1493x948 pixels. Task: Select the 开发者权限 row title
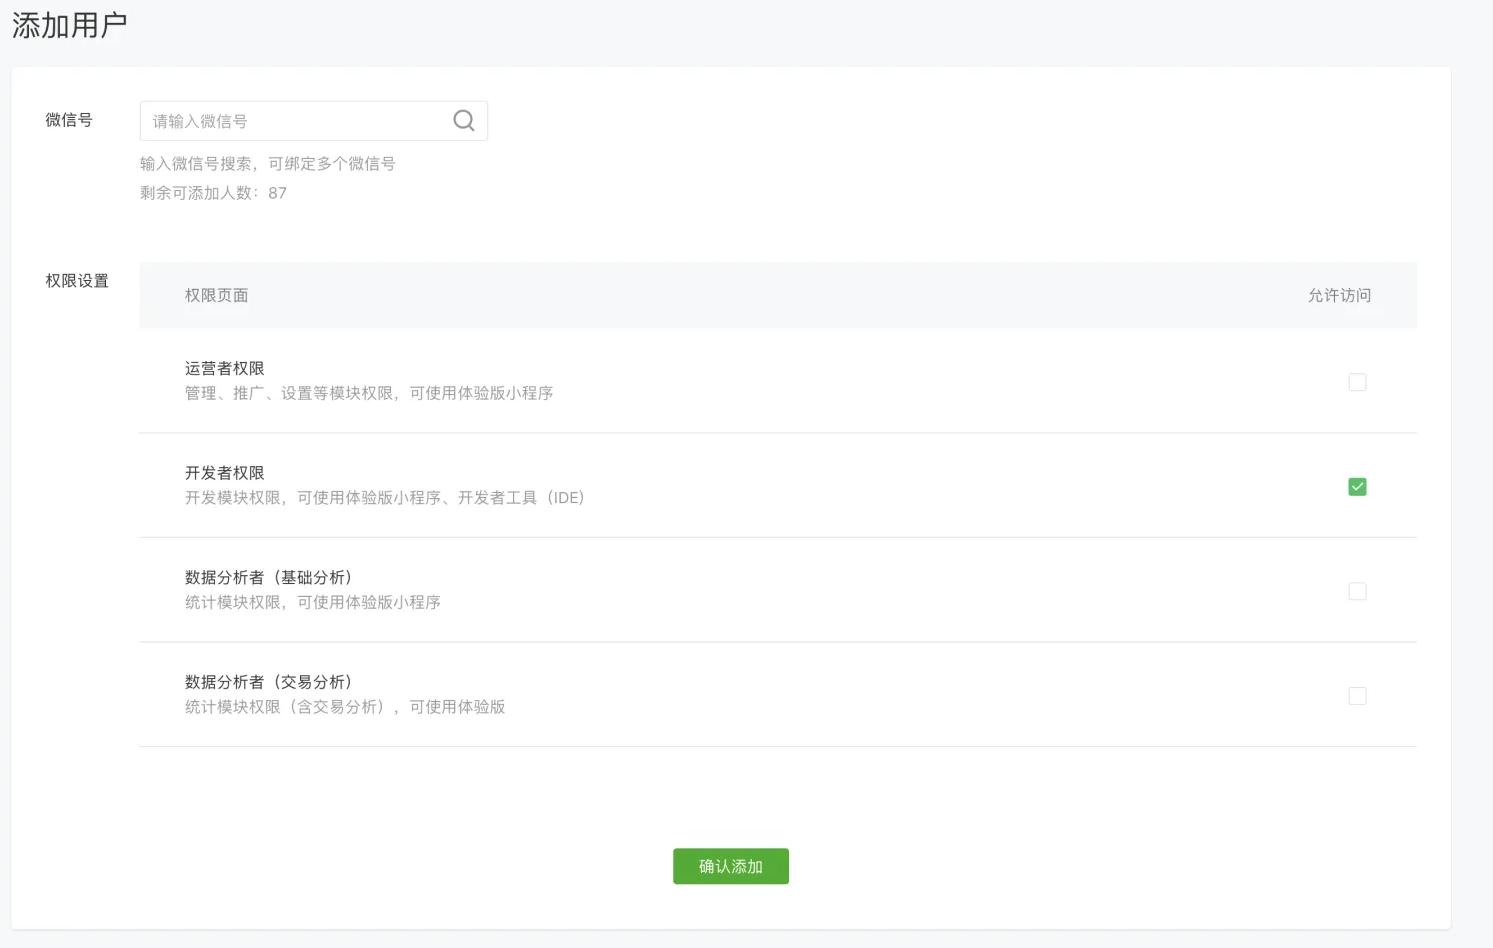[225, 473]
